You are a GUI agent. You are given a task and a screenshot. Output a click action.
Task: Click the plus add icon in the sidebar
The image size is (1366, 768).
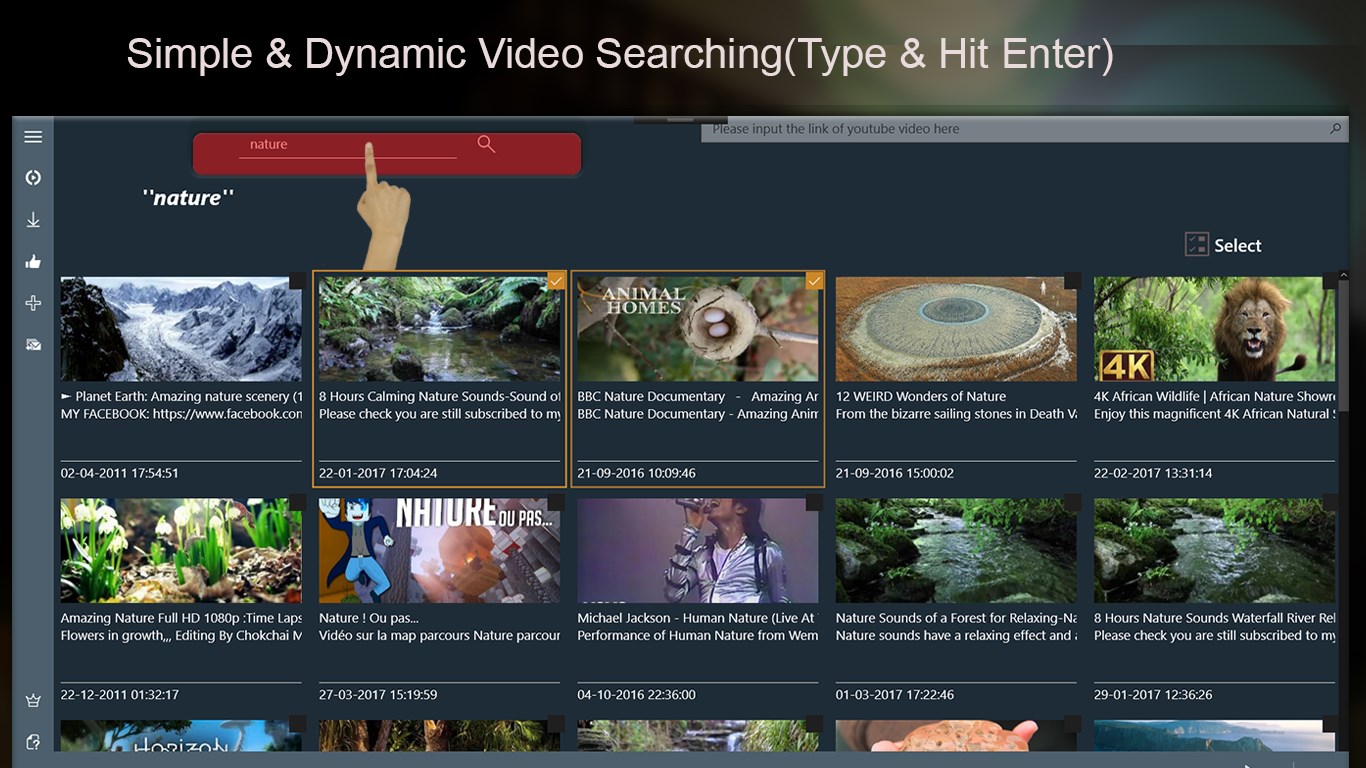33,303
